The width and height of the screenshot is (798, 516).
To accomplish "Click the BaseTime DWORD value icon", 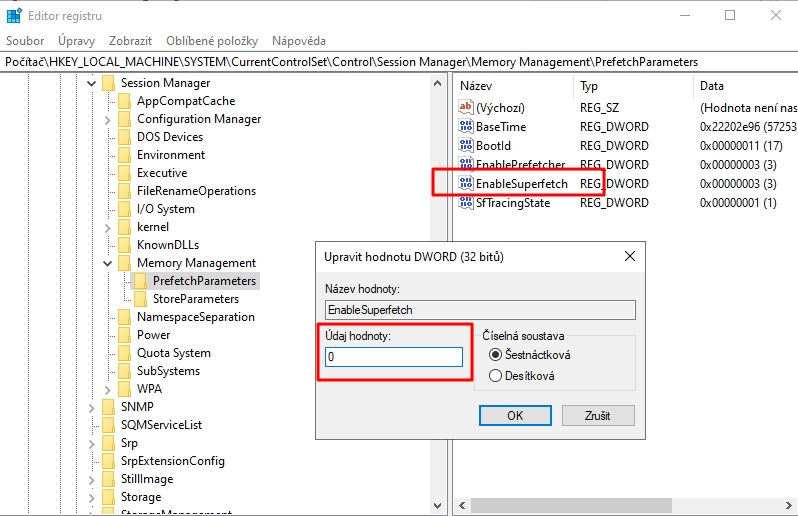I will pos(466,126).
